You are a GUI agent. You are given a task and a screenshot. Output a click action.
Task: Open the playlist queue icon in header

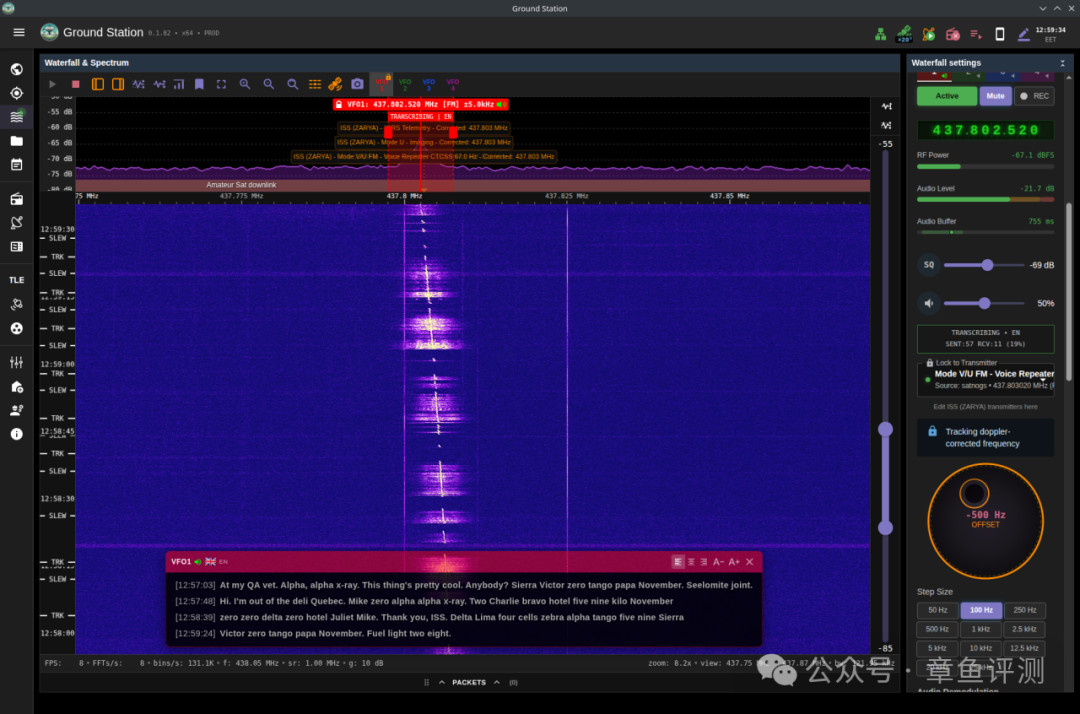coord(976,34)
